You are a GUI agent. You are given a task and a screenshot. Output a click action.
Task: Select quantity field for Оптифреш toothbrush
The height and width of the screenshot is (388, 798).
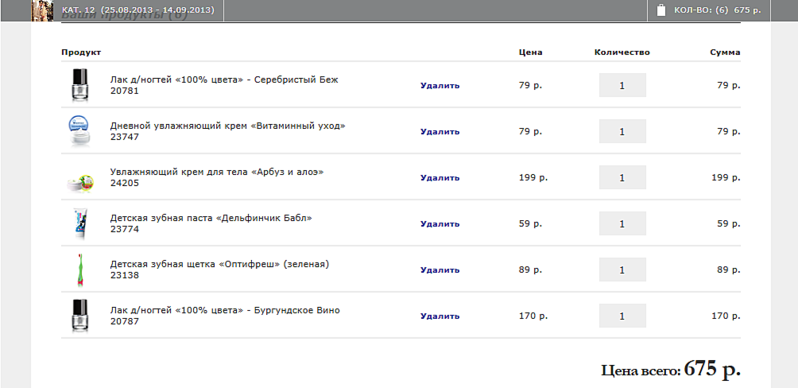click(622, 269)
